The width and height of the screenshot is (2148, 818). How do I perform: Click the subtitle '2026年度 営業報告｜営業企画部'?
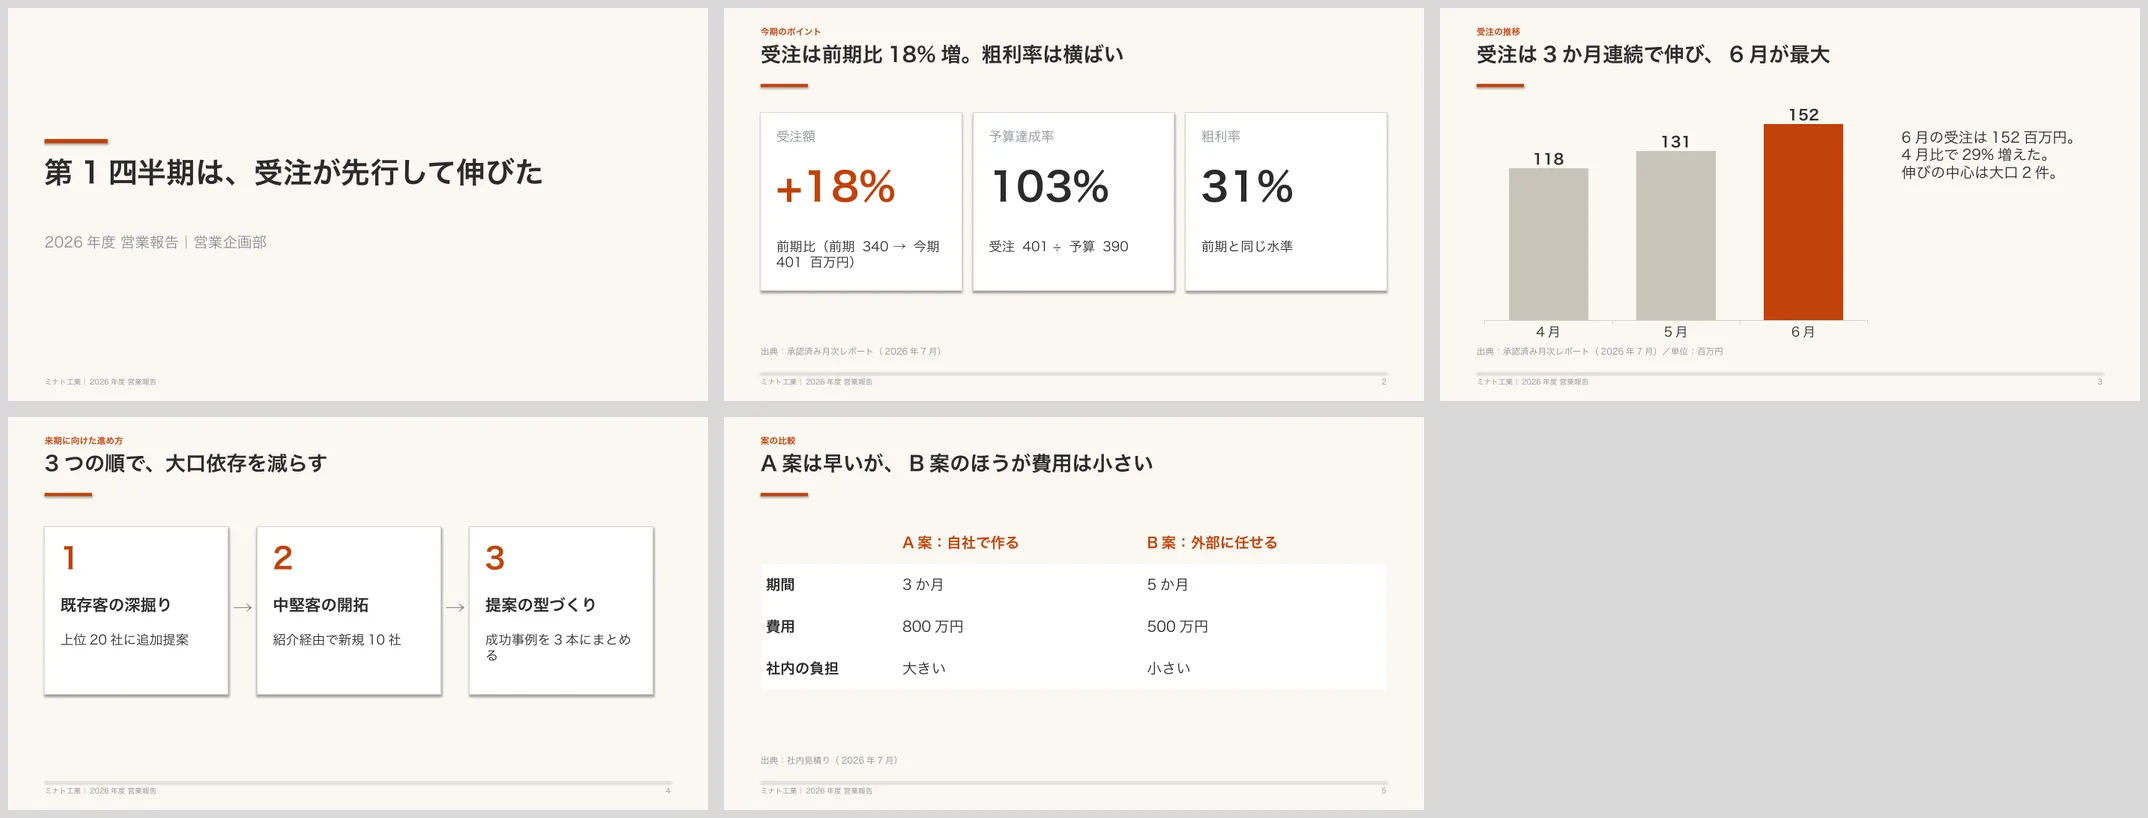[155, 242]
